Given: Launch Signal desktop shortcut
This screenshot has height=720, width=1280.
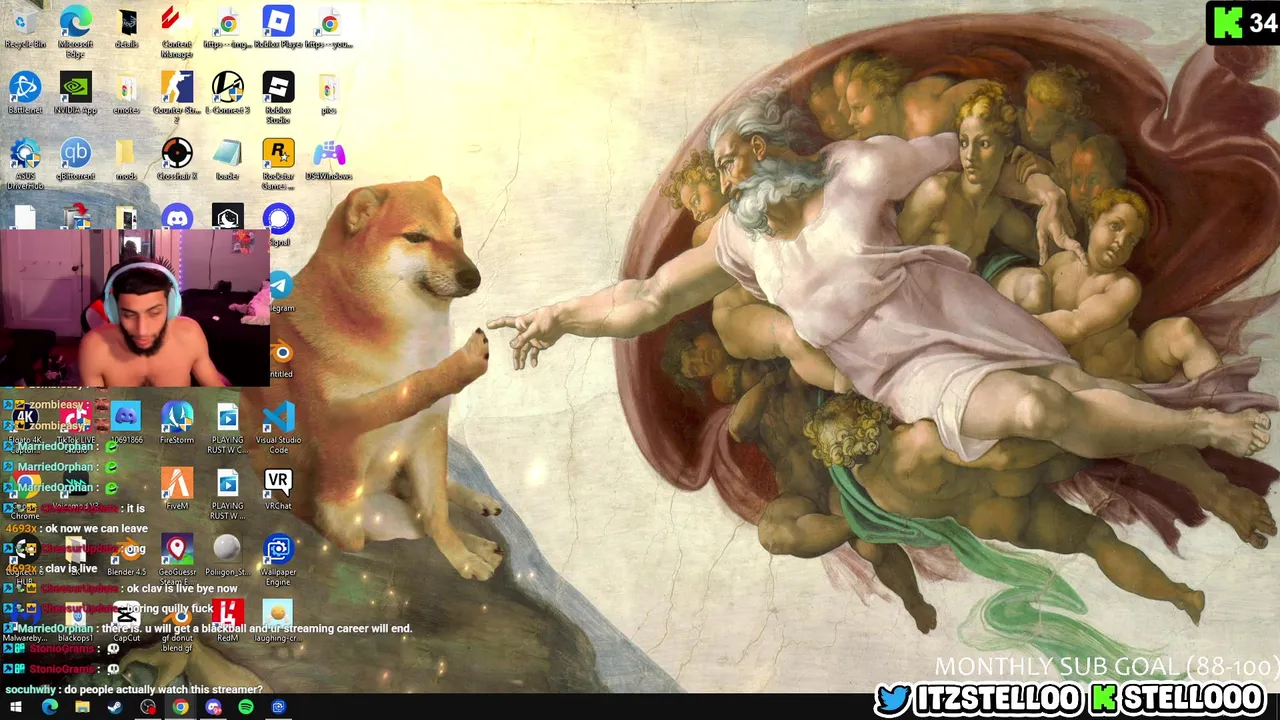Looking at the screenshot, I should coord(279,225).
